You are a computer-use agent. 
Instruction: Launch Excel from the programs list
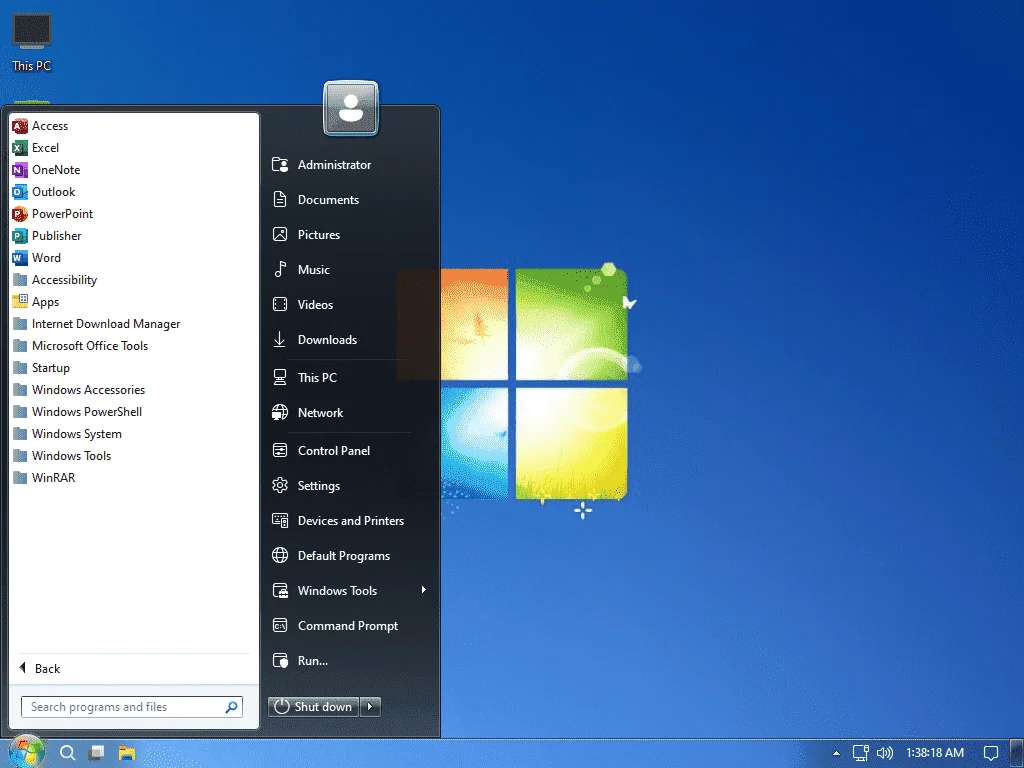point(134,148)
